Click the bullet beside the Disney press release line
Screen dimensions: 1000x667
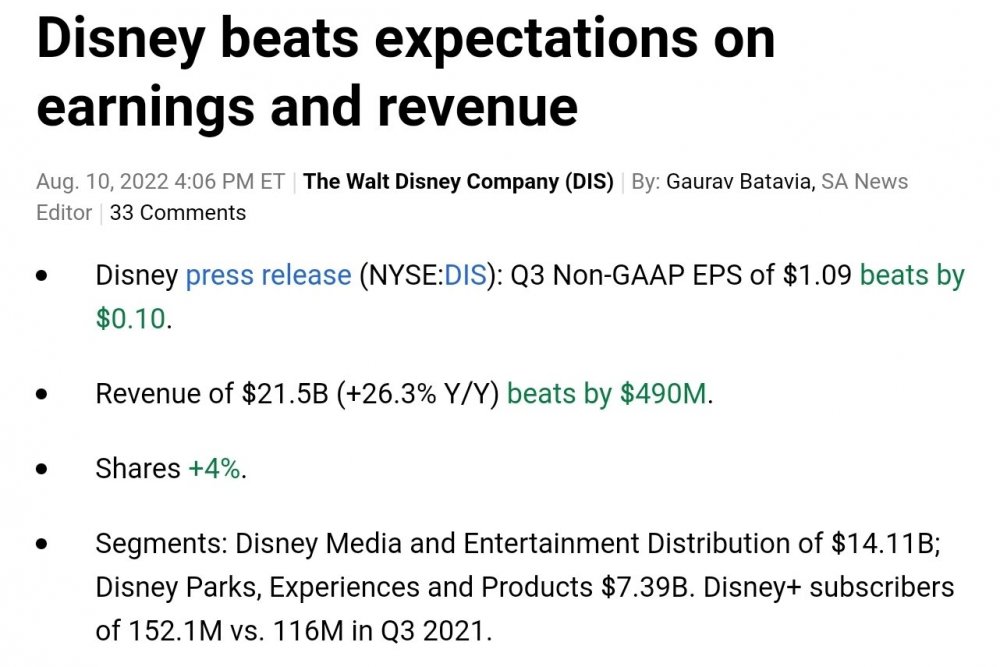pos(42,277)
